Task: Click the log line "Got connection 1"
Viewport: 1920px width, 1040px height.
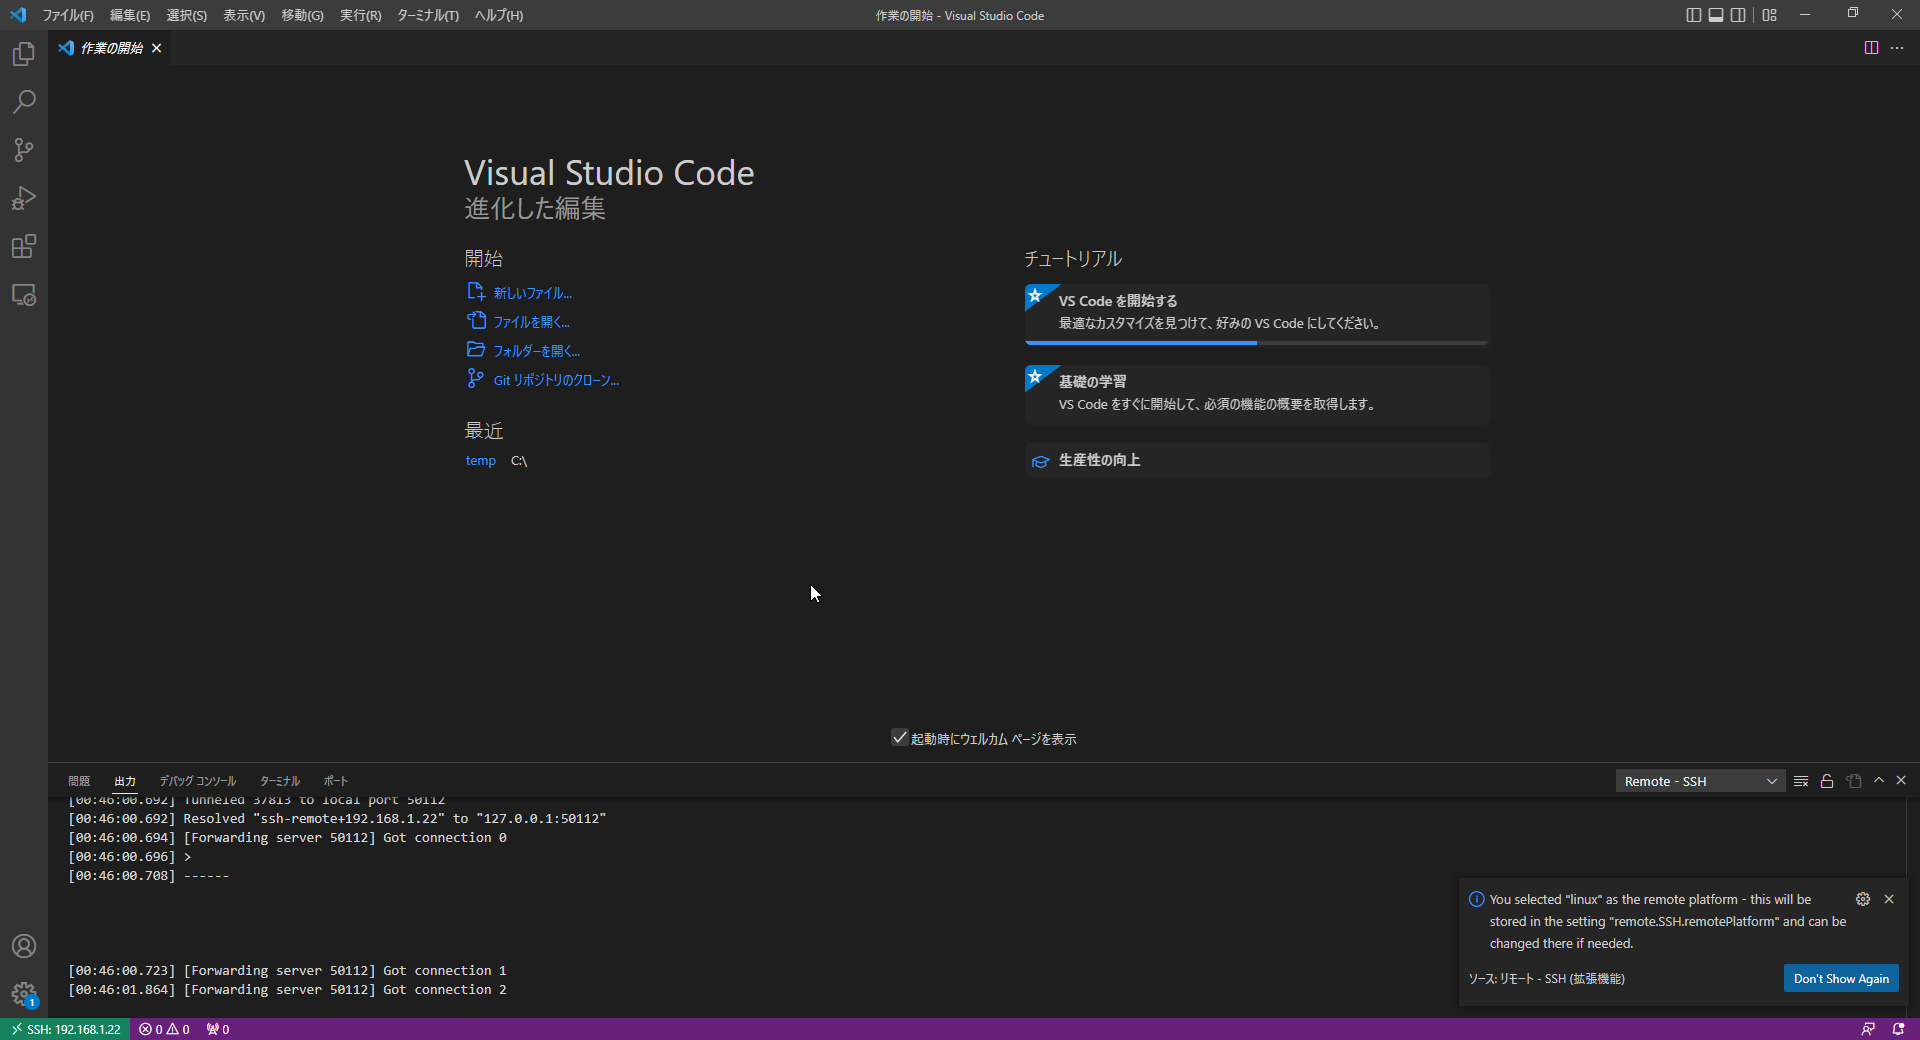Action: (287, 971)
